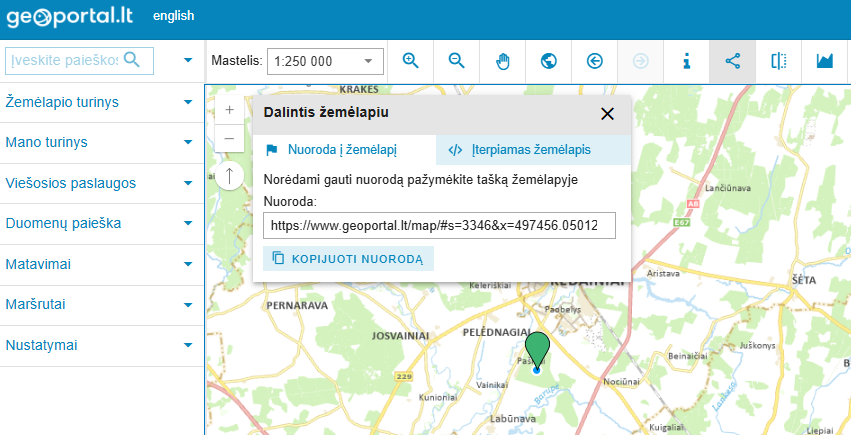Click the map link URL field

point(439,226)
